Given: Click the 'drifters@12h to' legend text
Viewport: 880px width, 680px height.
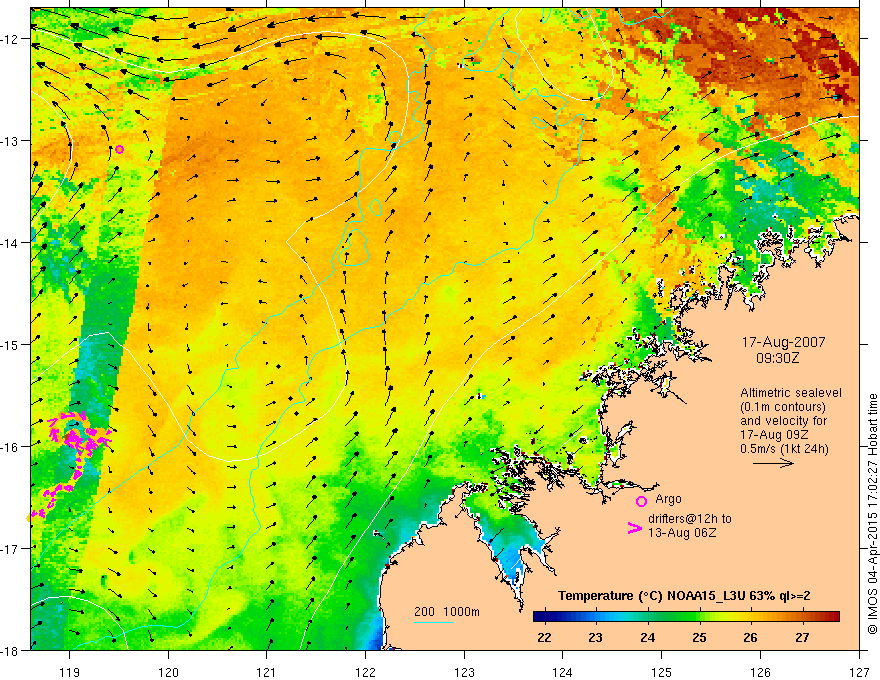Looking at the screenshot, I should [x=690, y=519].
